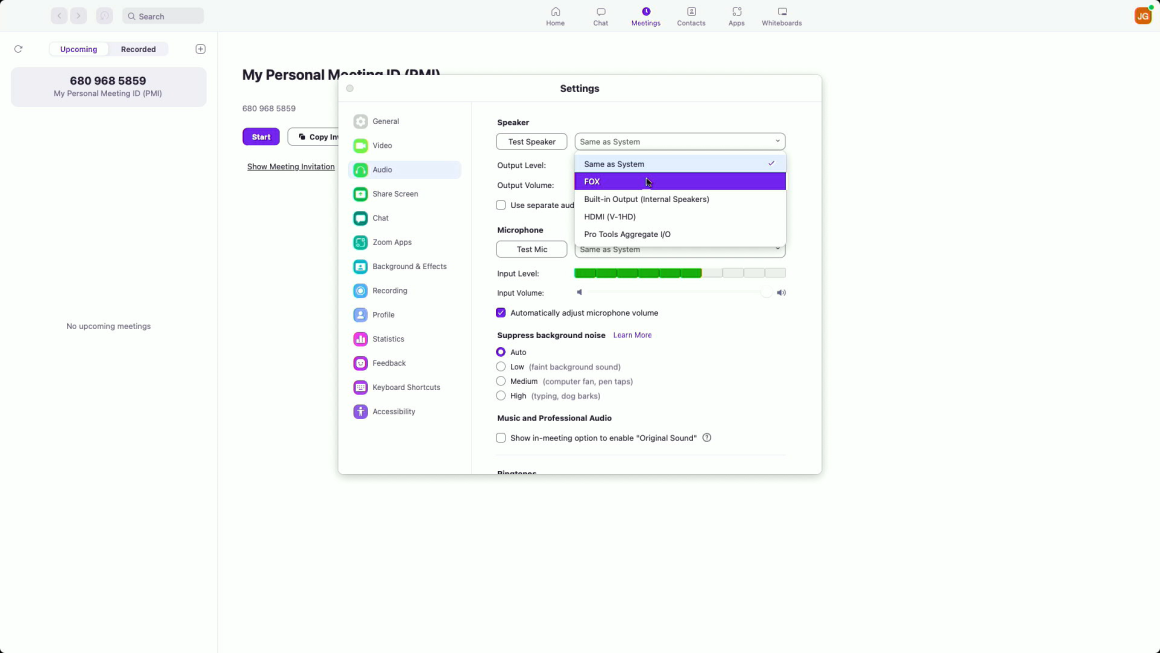Check Show in-meeting Original Sound option
Image resolution: width=1160 pixels, height=653 pixels.
502,438
